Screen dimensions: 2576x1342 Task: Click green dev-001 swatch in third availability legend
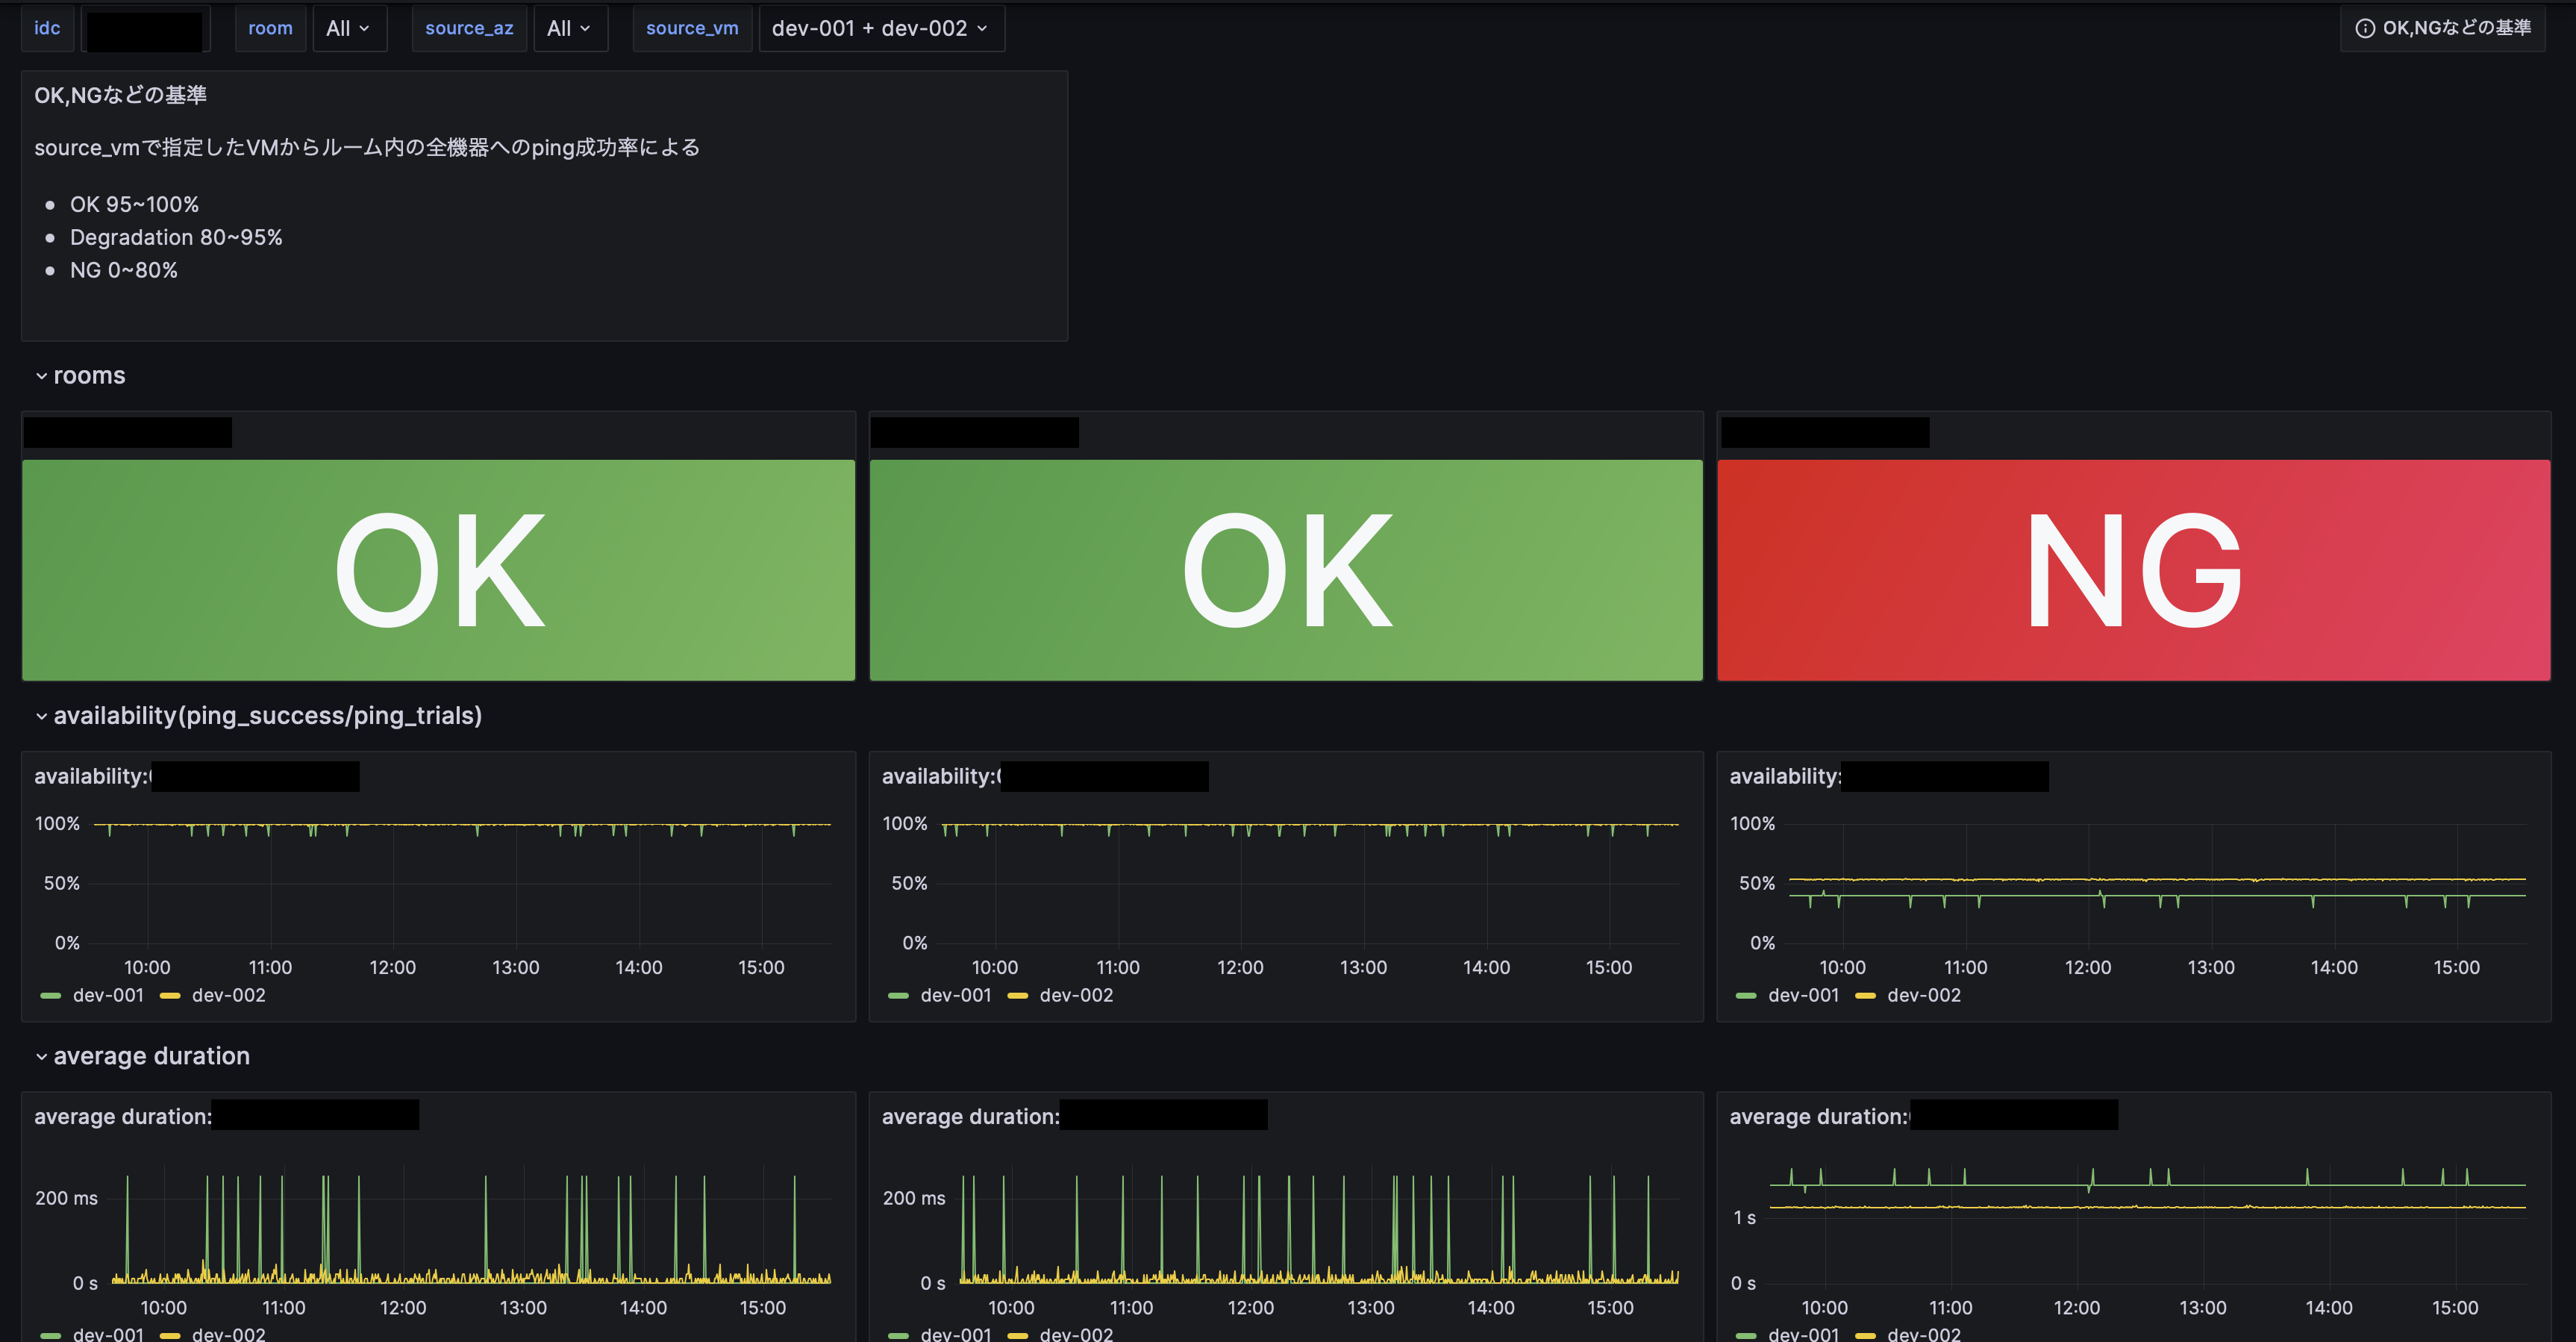[1746, 996]
